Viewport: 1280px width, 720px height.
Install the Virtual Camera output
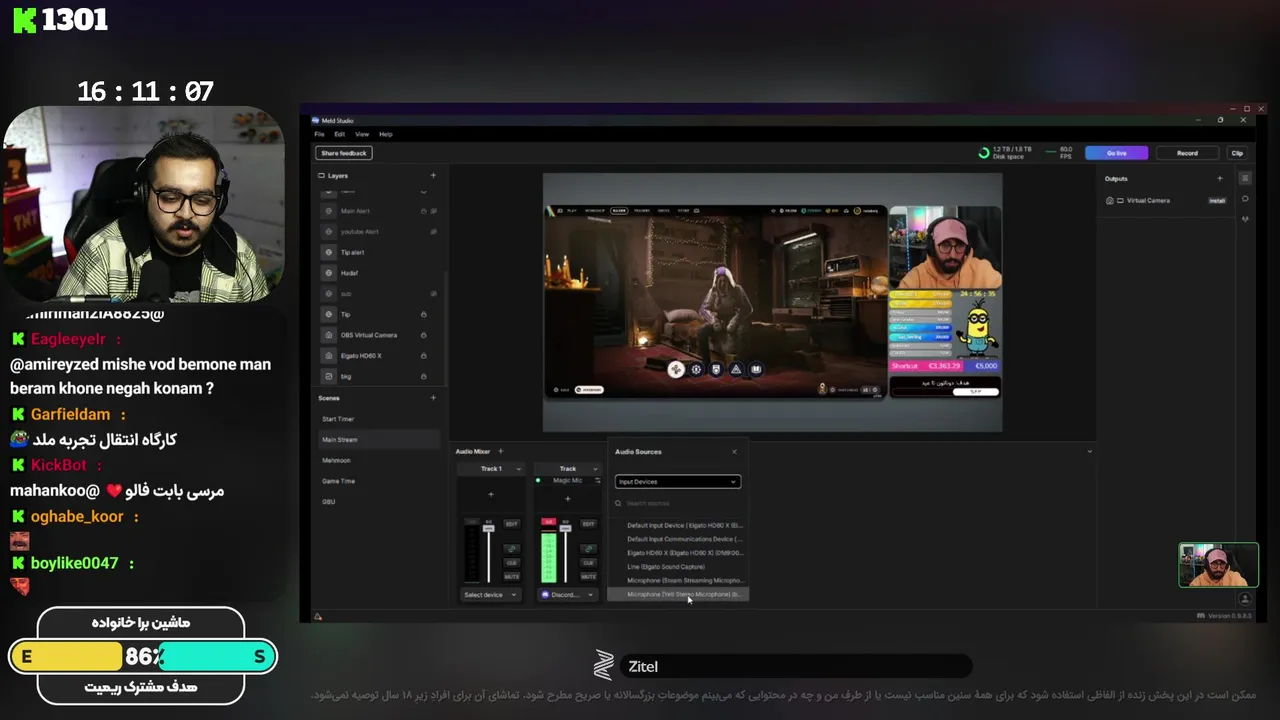(1217, 201)
